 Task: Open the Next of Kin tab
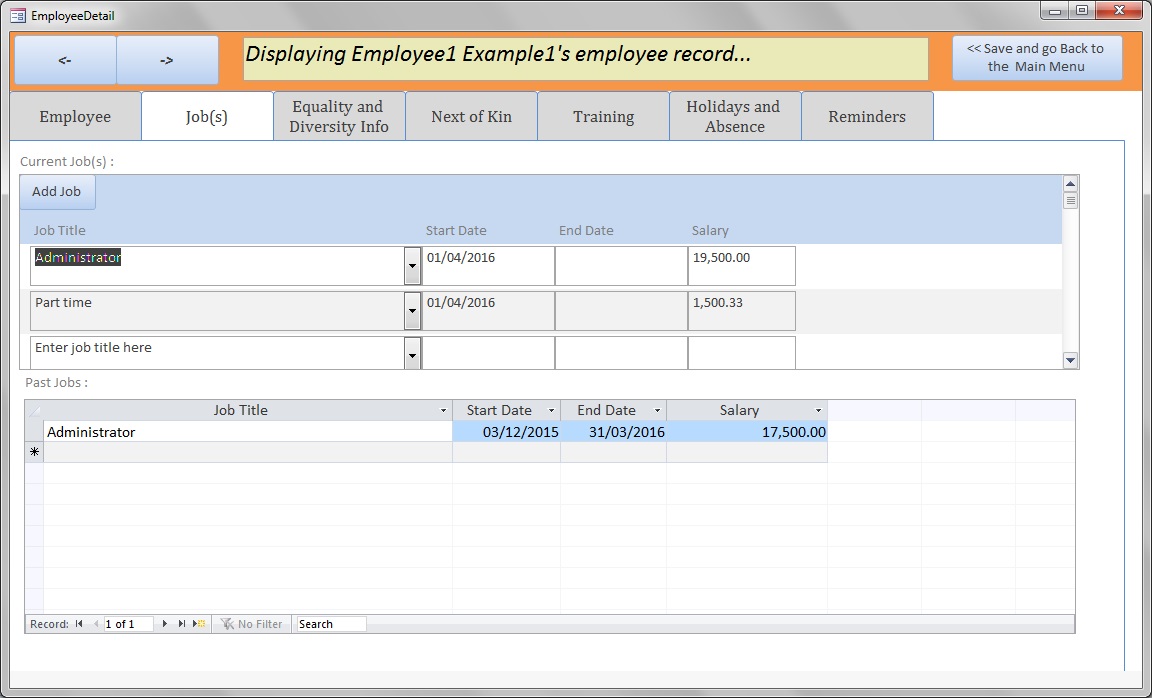coord(471,117)
